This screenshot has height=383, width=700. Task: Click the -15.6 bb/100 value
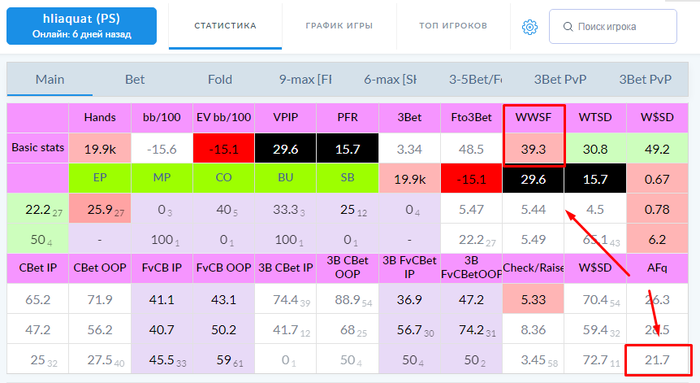tap(162, 149)
